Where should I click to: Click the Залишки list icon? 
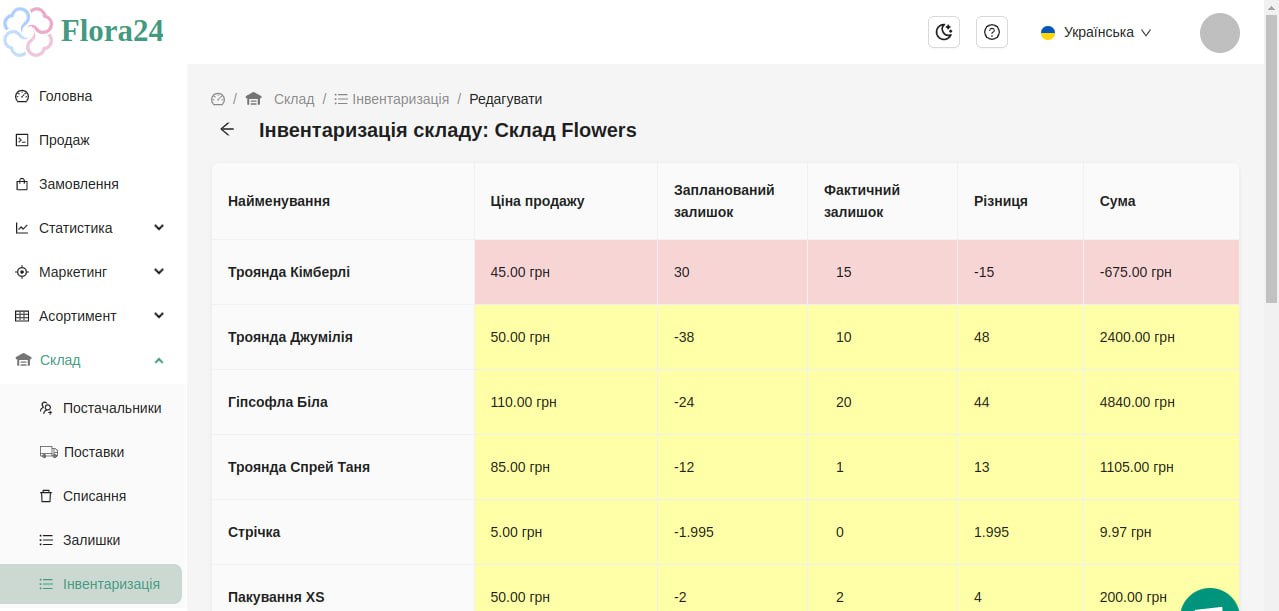(46, 540)
